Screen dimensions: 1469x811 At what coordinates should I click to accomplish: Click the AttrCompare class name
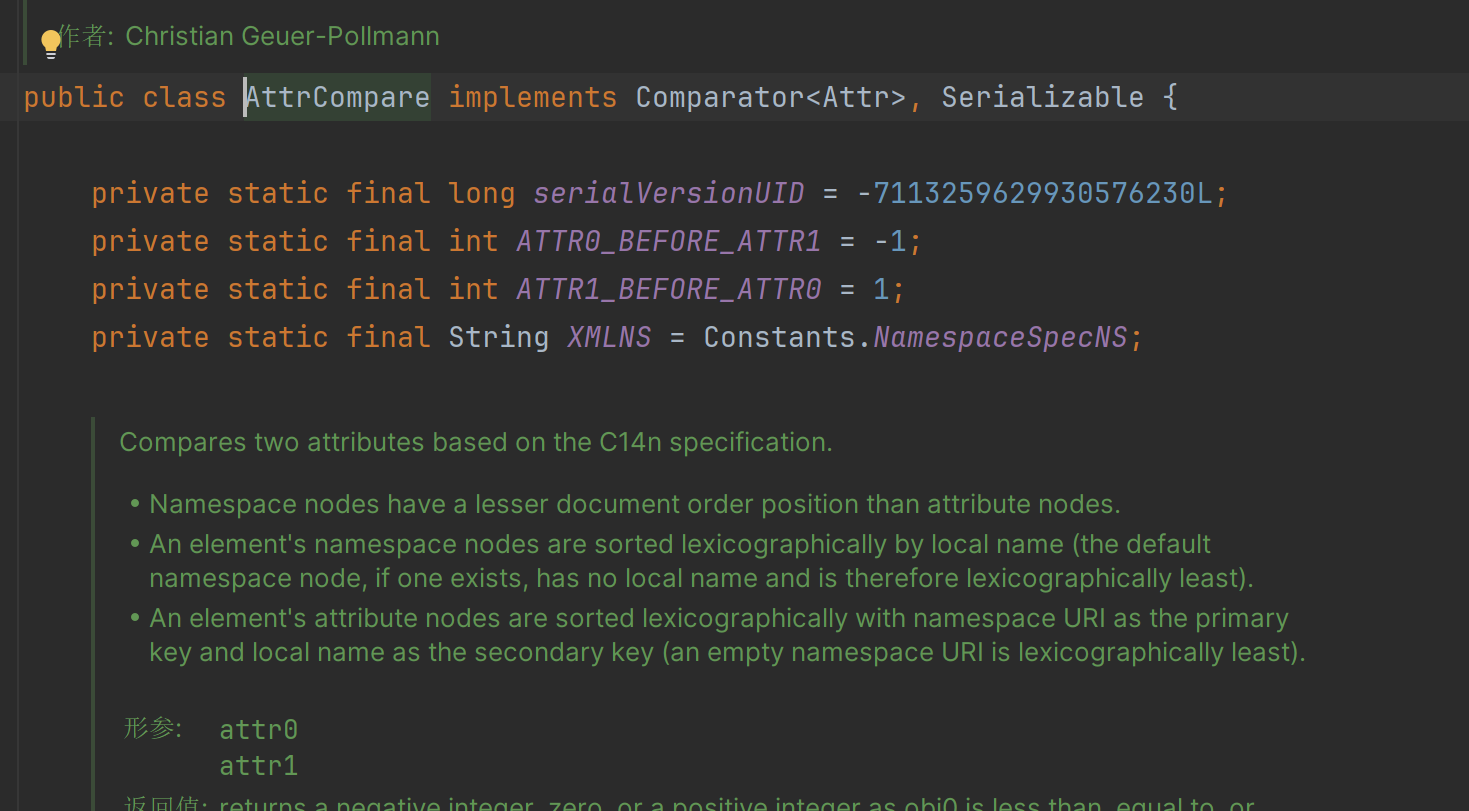tap(338, 97)
